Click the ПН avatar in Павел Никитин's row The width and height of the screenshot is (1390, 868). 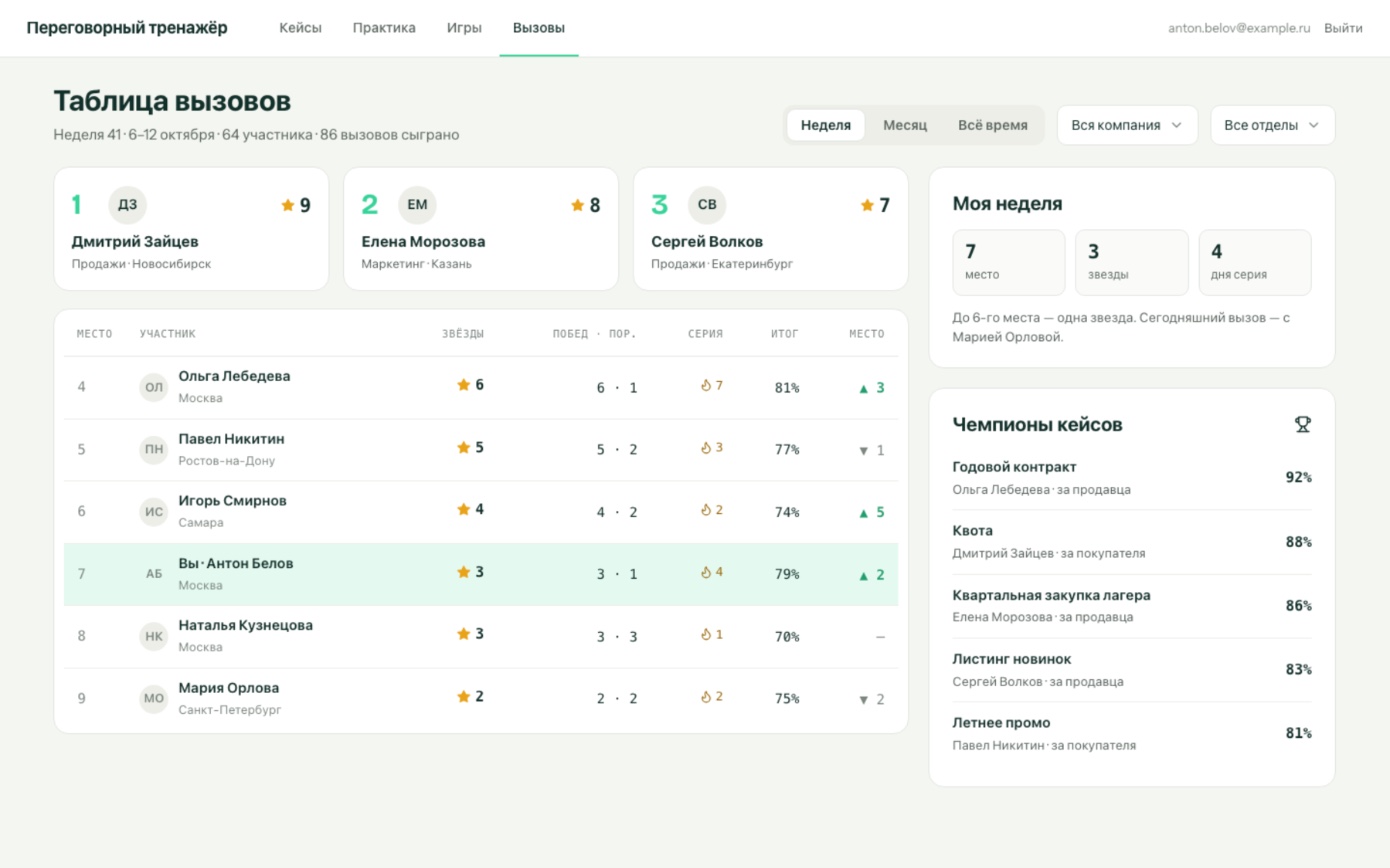click(154, 450)
